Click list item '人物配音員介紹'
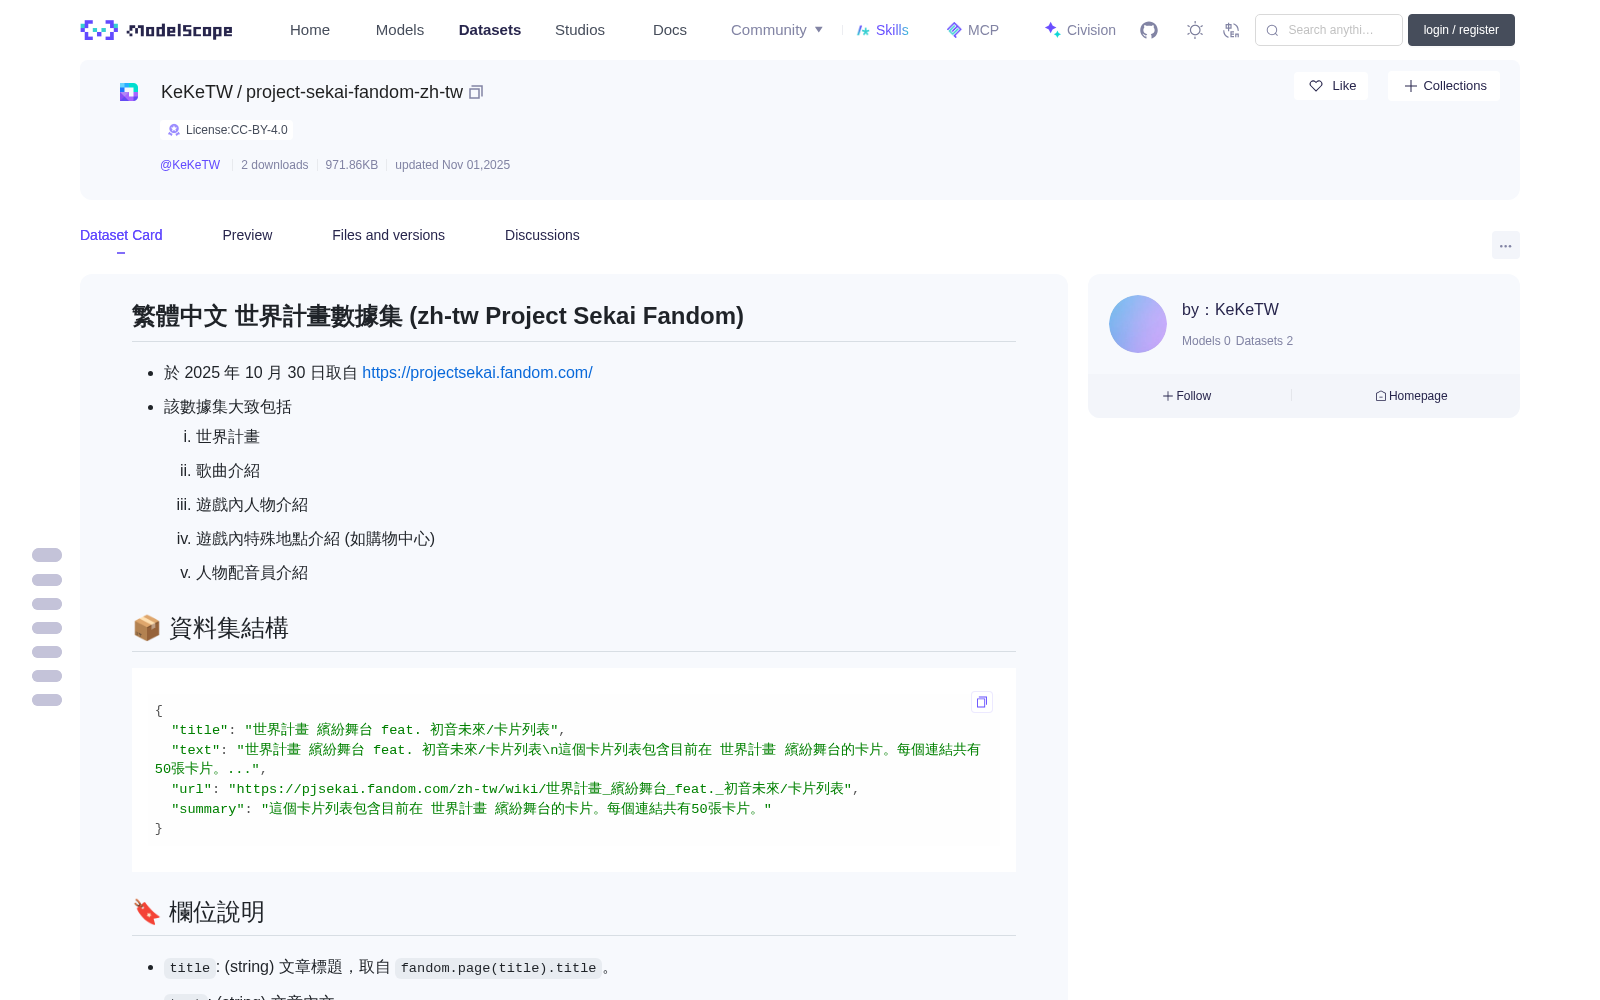The image size is (1600, 1000). point(252,573)
